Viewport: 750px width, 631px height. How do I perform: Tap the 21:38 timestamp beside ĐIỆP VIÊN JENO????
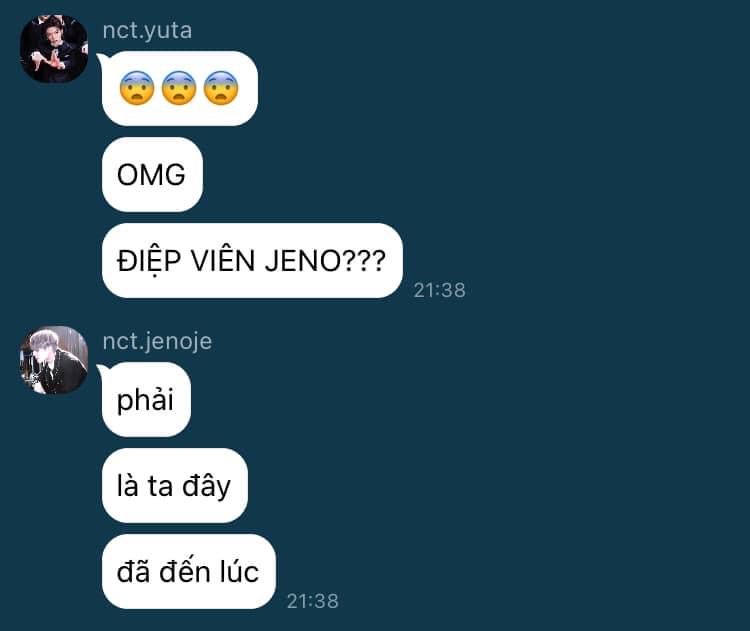(x=440, y=290)
